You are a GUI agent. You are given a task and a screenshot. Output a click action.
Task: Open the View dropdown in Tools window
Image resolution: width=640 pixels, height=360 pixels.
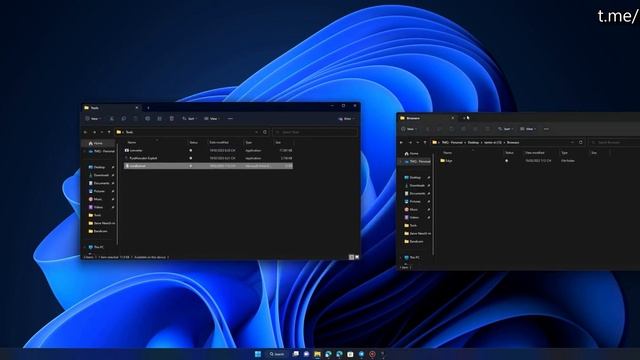212,119
